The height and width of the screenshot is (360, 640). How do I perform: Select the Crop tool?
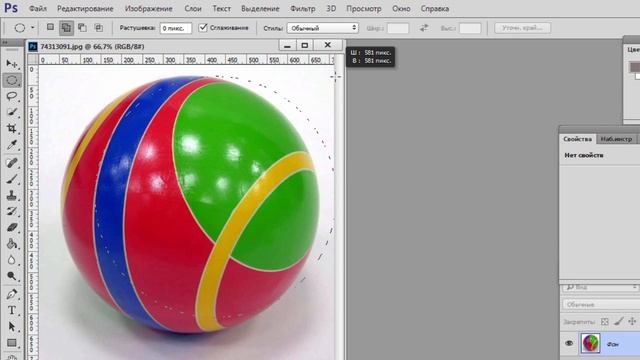pyautogui.click(x=12, y=129)
